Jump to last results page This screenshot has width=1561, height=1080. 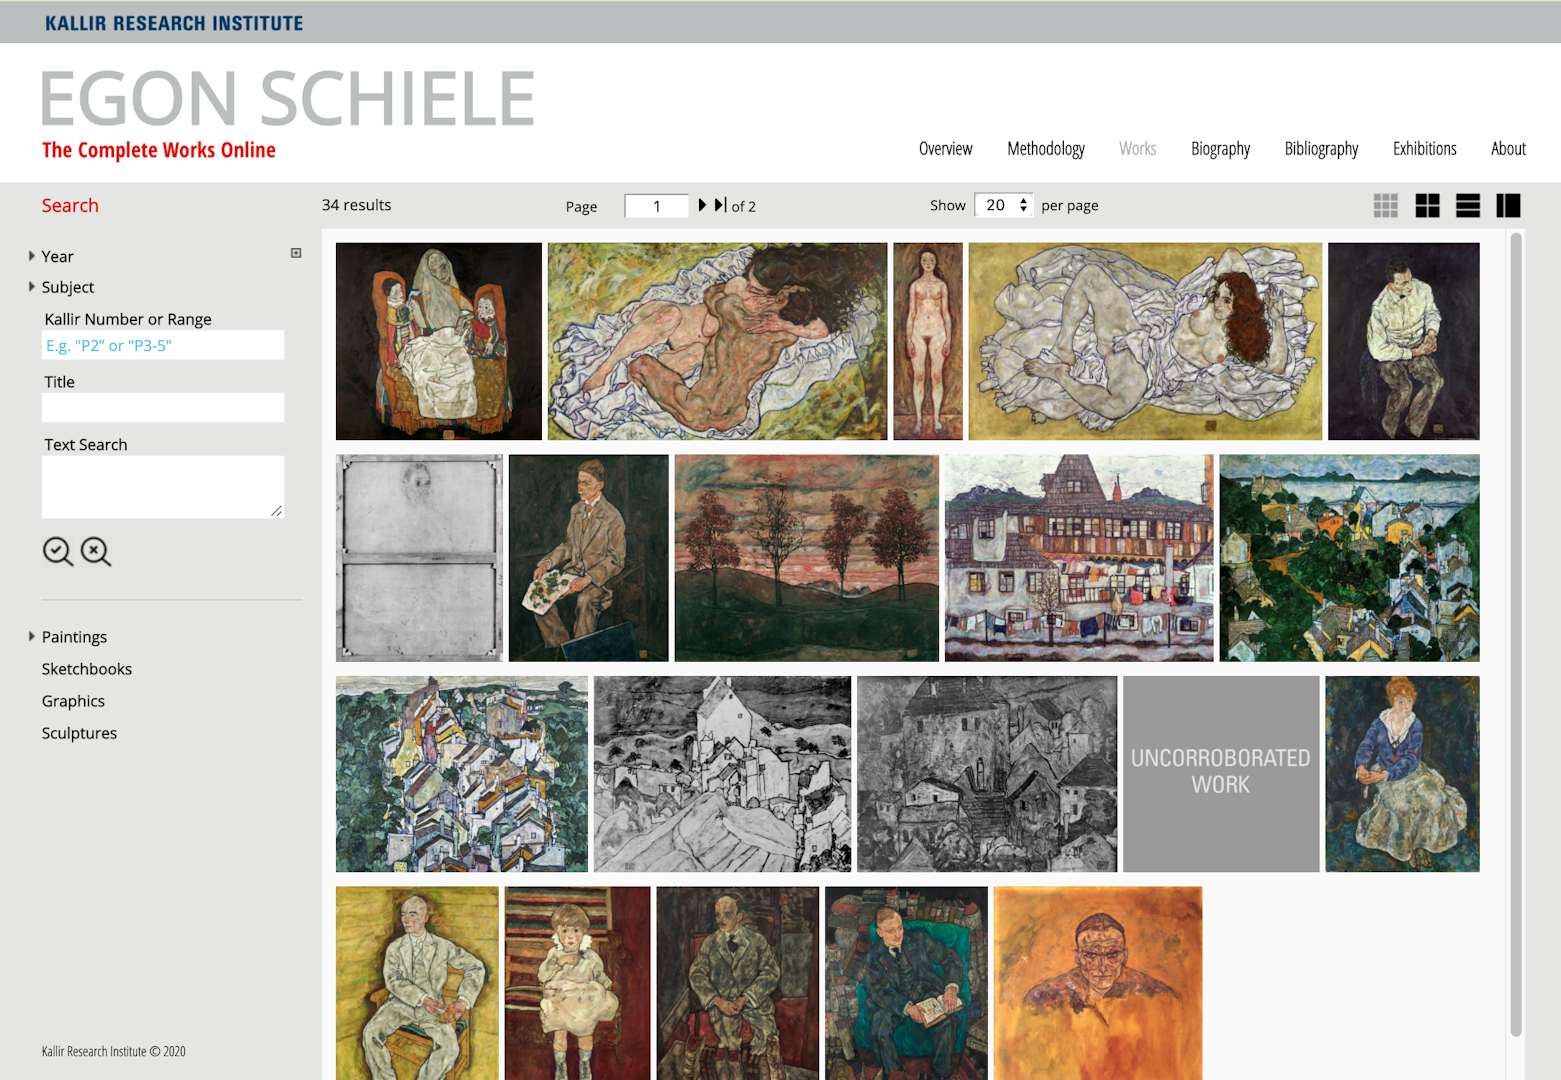tap(720, 205)
